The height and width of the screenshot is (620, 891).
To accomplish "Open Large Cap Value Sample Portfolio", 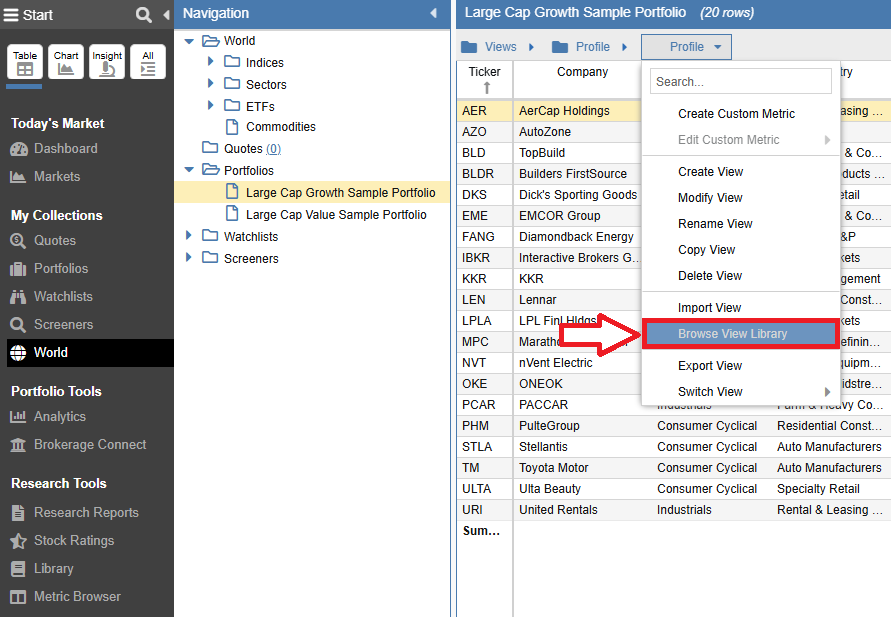I will point(336,215).
